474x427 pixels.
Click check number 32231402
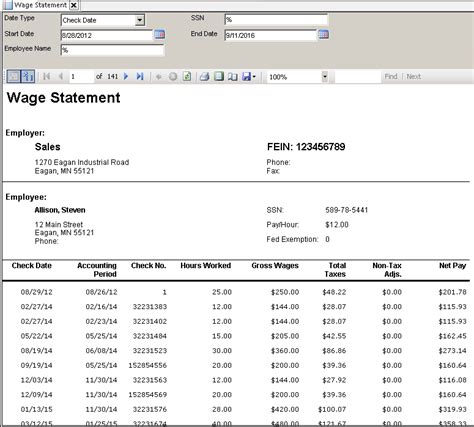(150, 321)
